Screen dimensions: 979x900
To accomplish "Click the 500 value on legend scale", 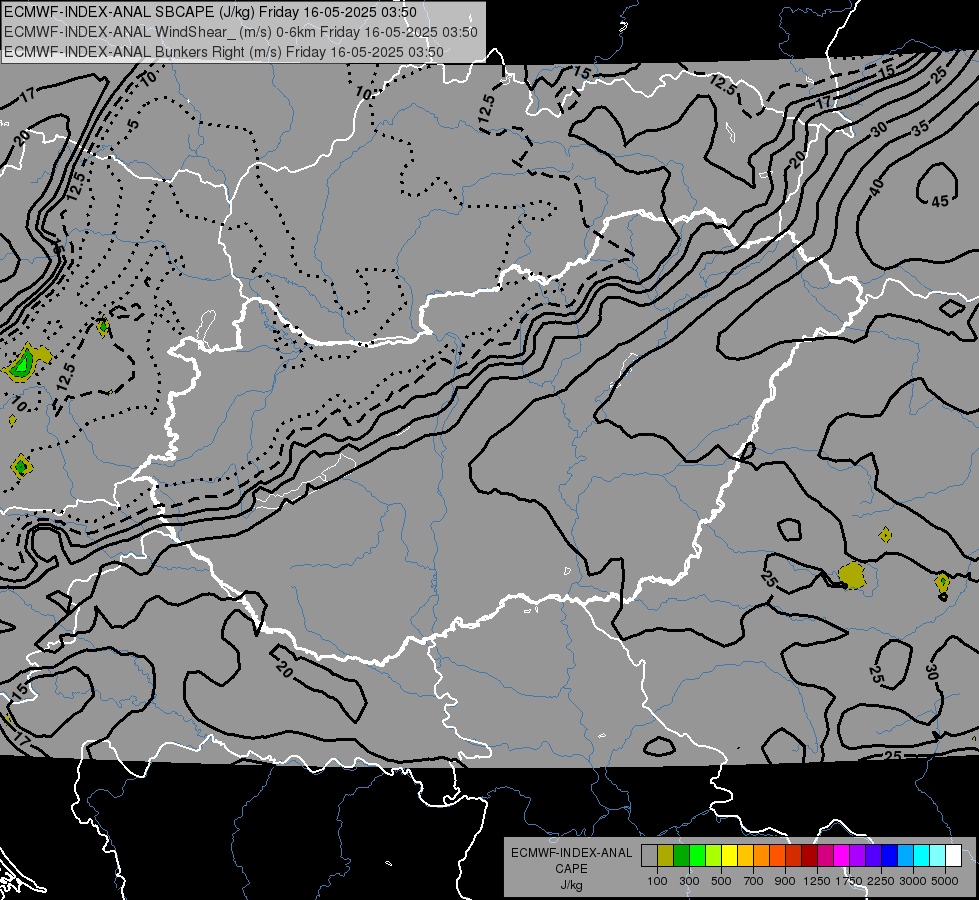I will [721, 881].
